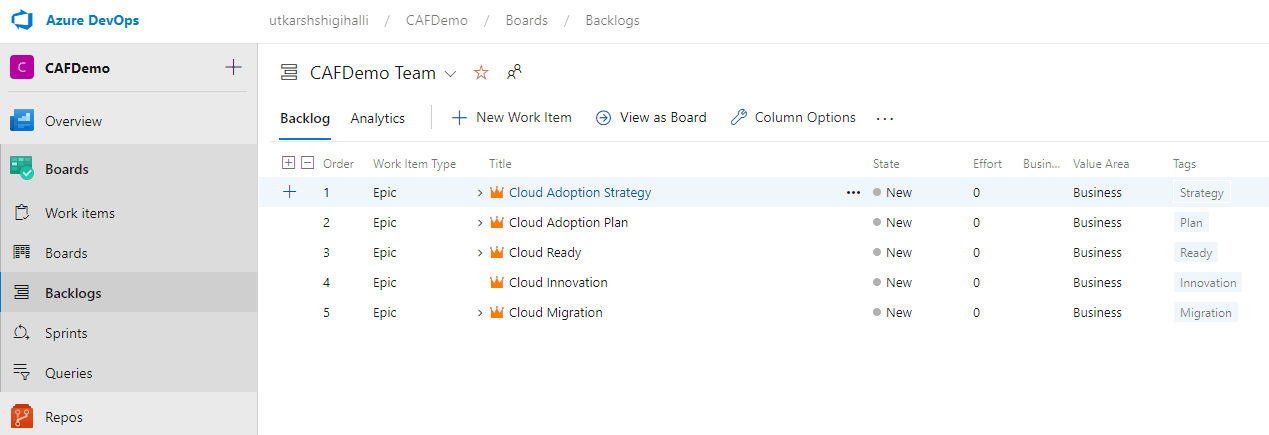This screenshot has height=435, width=1269.
Task: Click the Azure DevOps logo icon
Action: [x=22, y=20]
